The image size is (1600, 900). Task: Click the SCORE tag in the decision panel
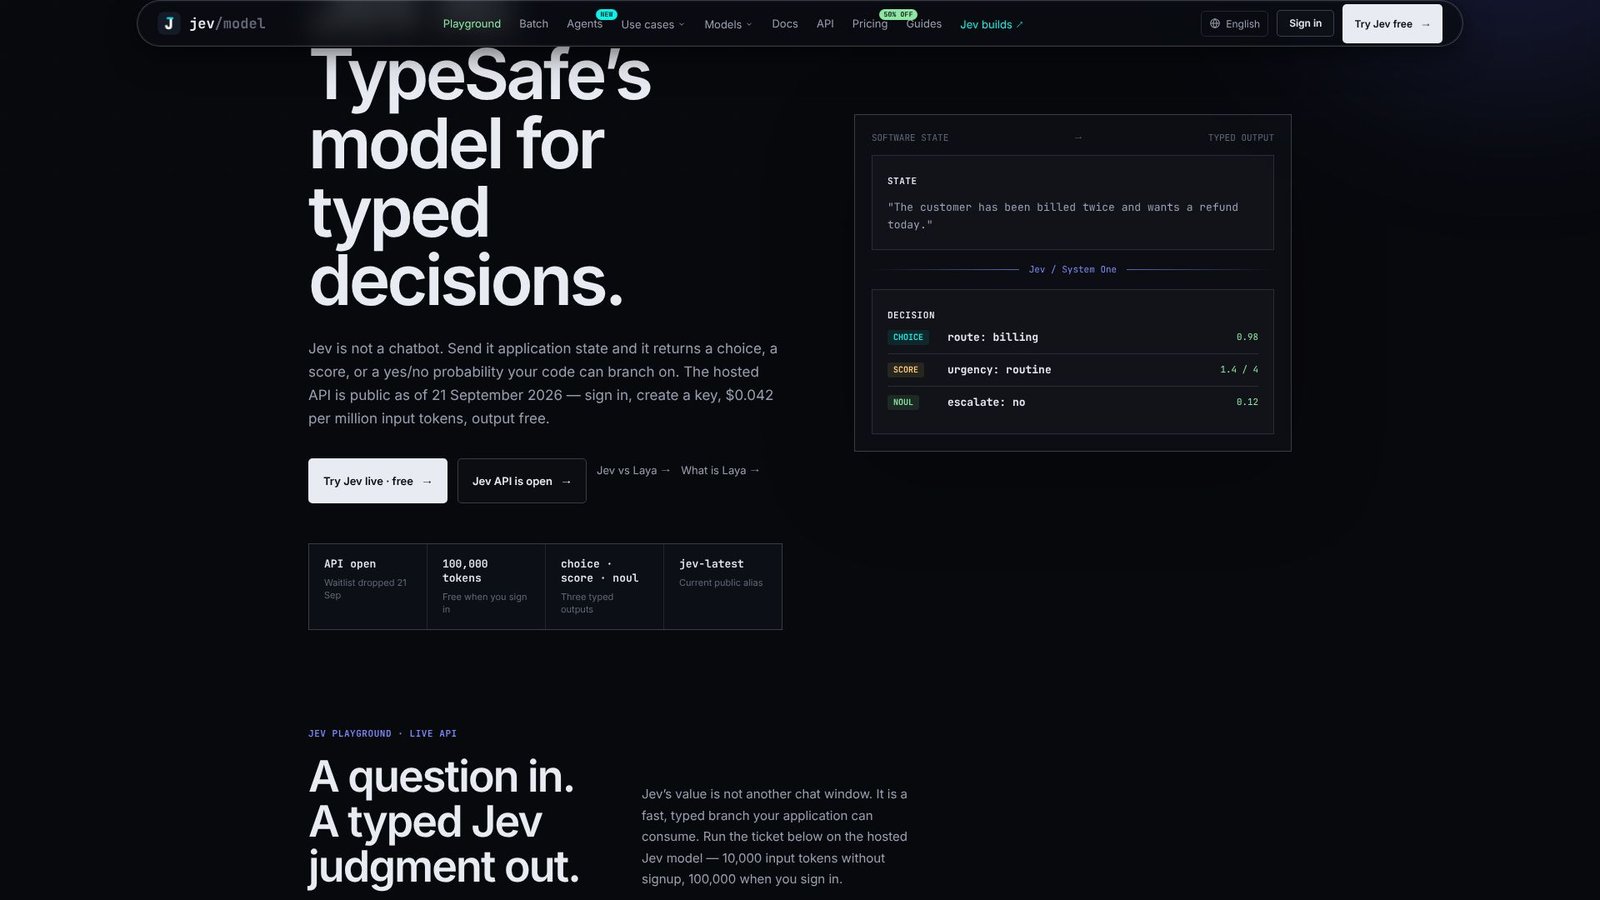(906, 370)
